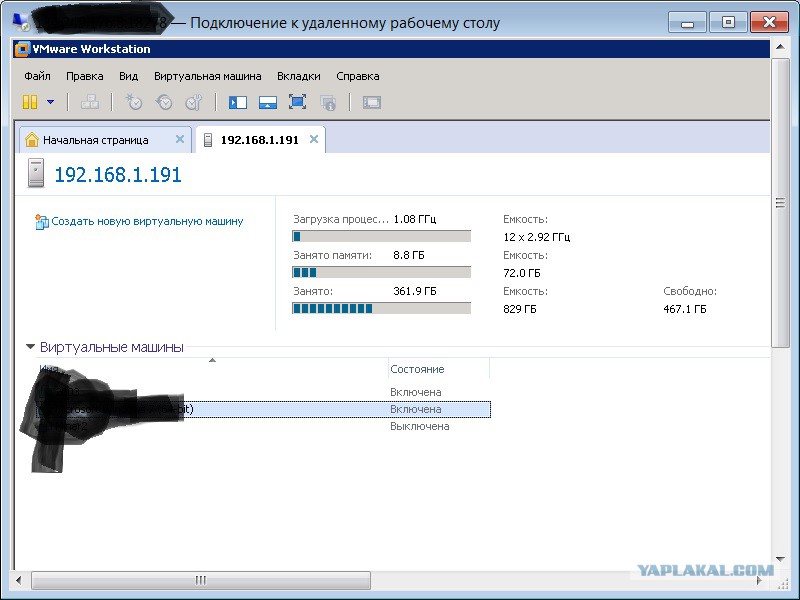Open the Вид menu
The image size is (800, 600).
coord(129,77)
